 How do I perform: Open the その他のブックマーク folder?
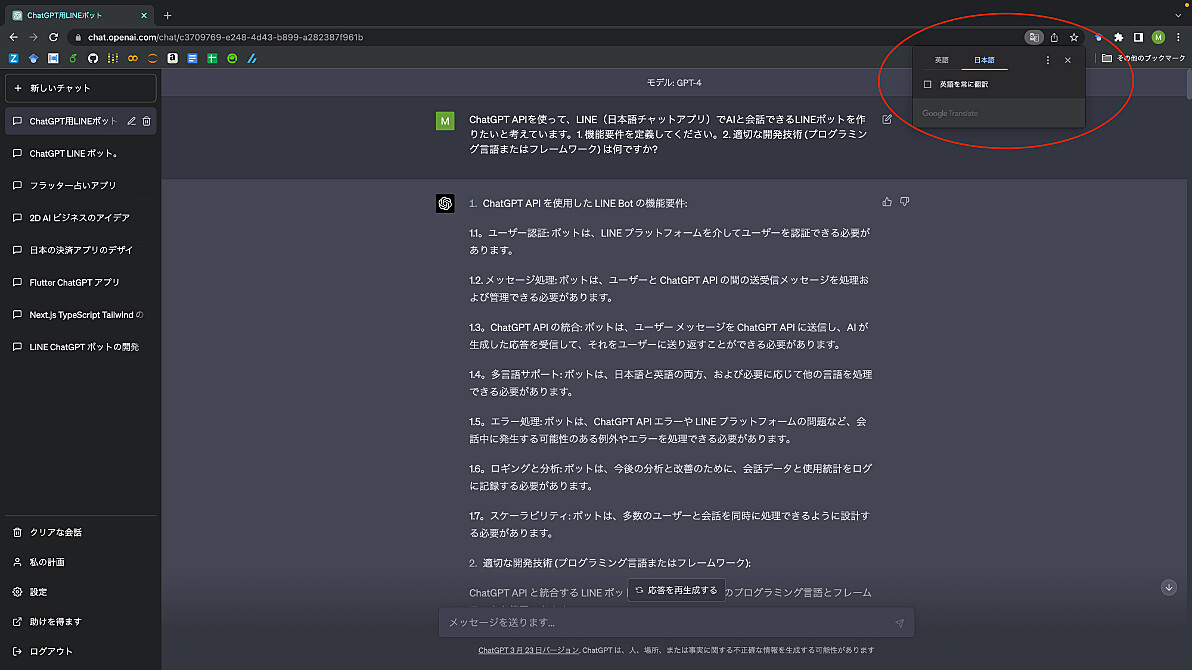(x=1143, y=58)
